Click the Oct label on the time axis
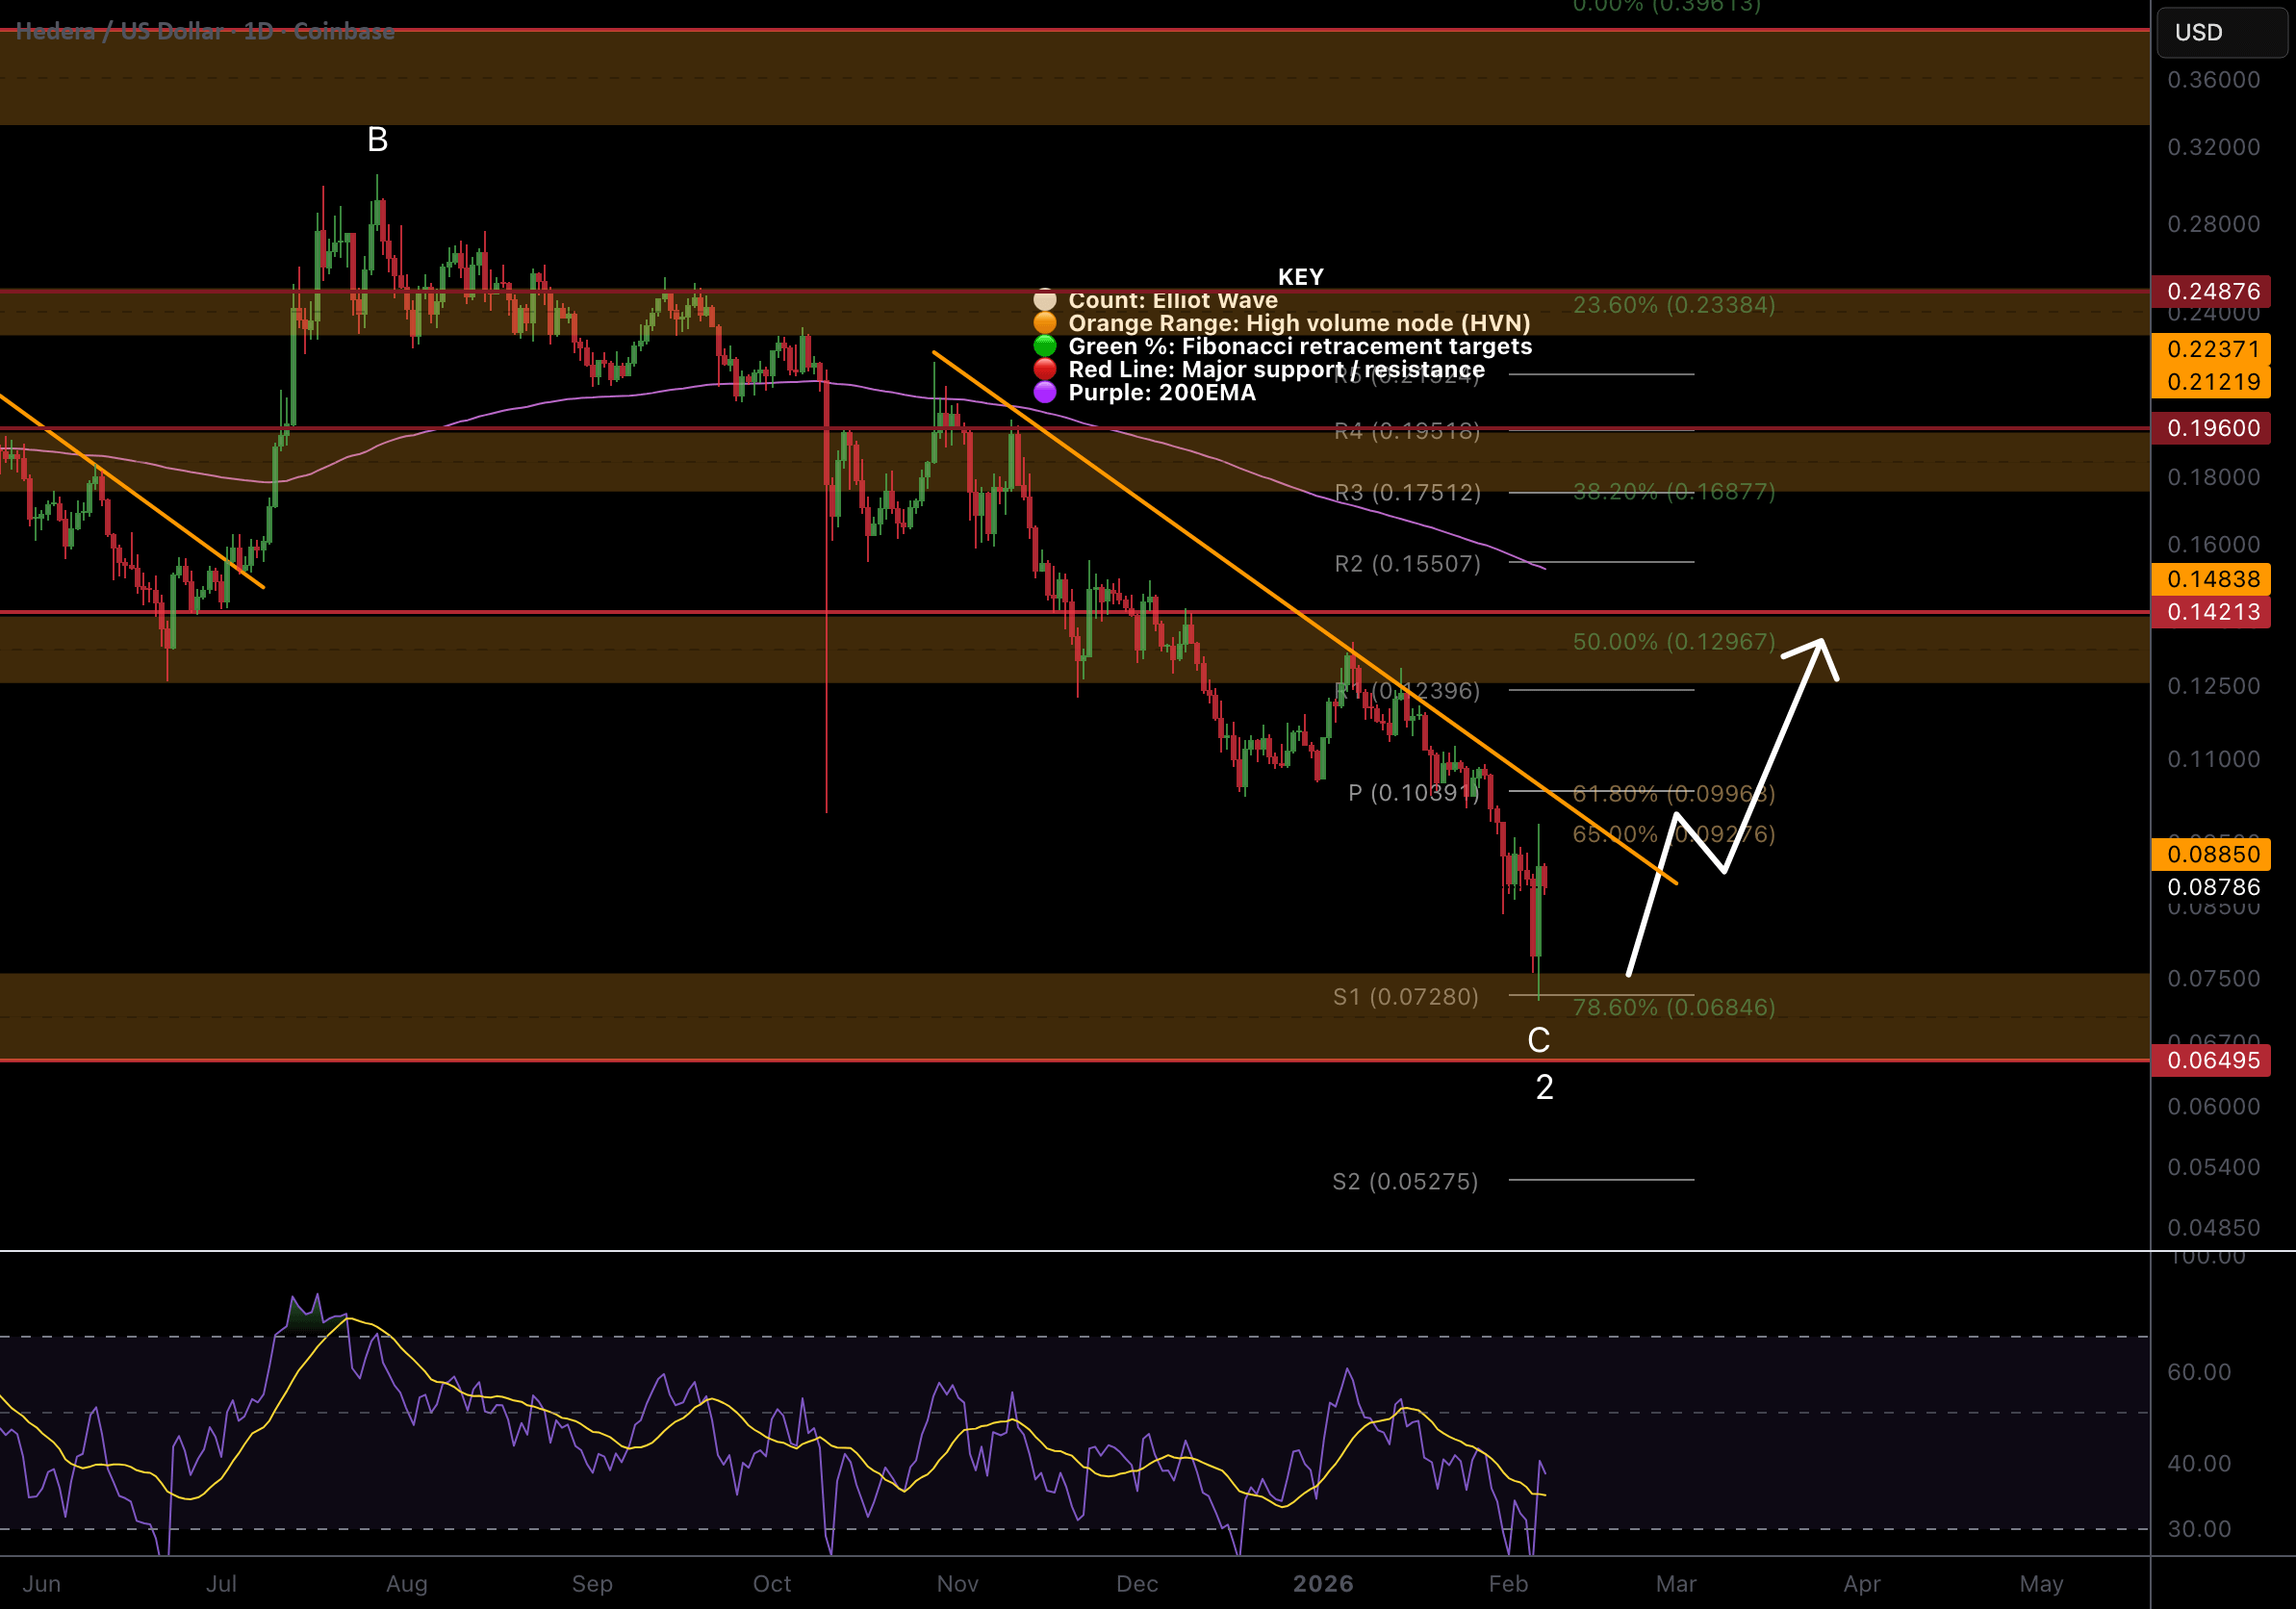2296x1609 pixels. pos(771,1583)
